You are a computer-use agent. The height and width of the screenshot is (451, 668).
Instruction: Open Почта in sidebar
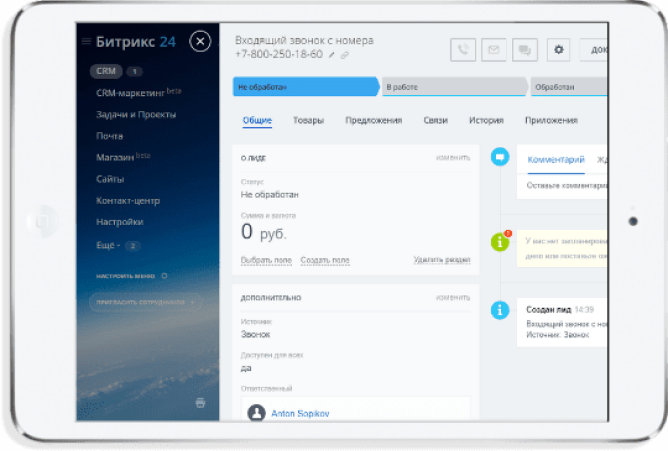pos(109,136)
